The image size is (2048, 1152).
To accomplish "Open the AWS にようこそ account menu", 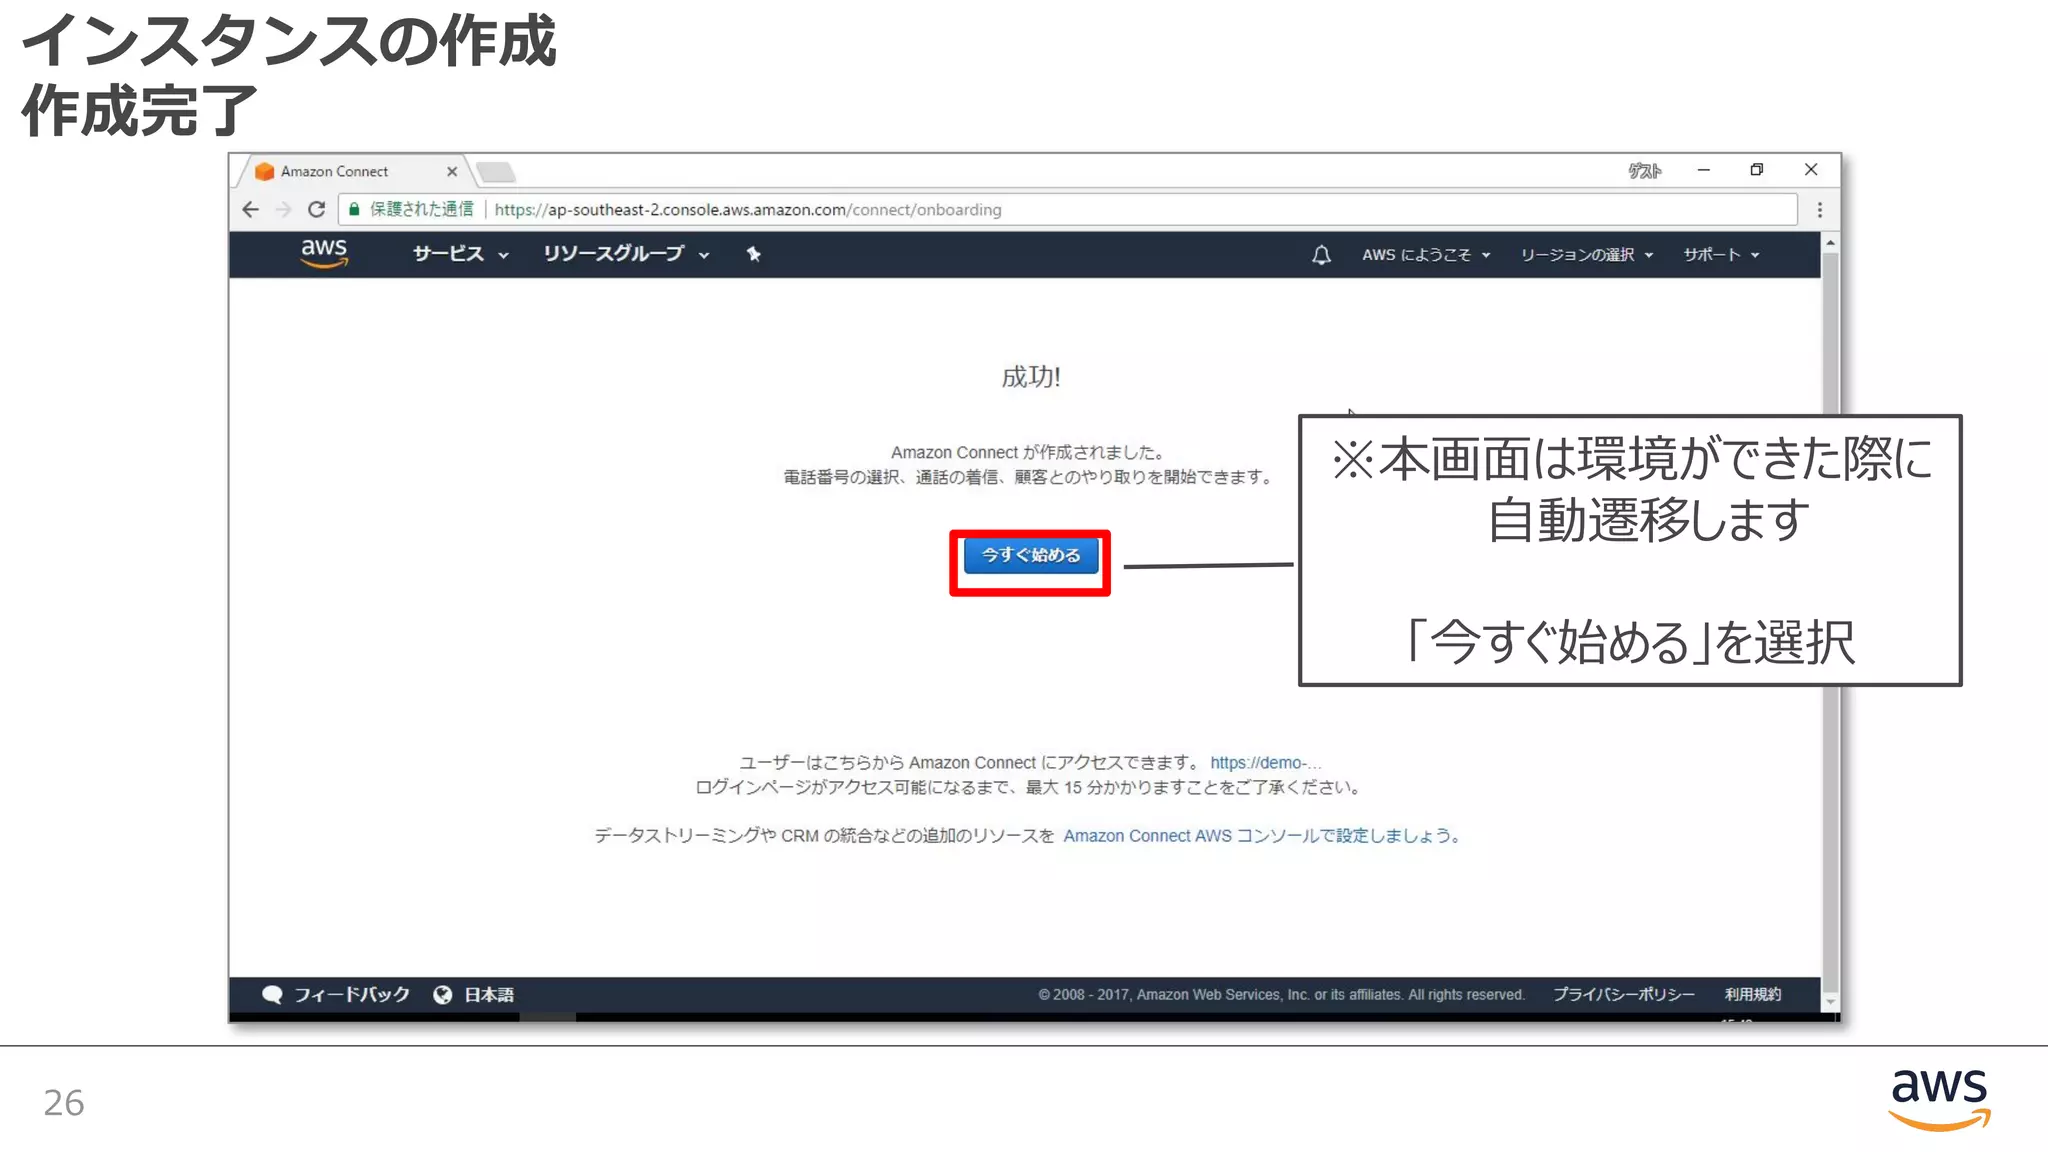I will [1426, 255].
